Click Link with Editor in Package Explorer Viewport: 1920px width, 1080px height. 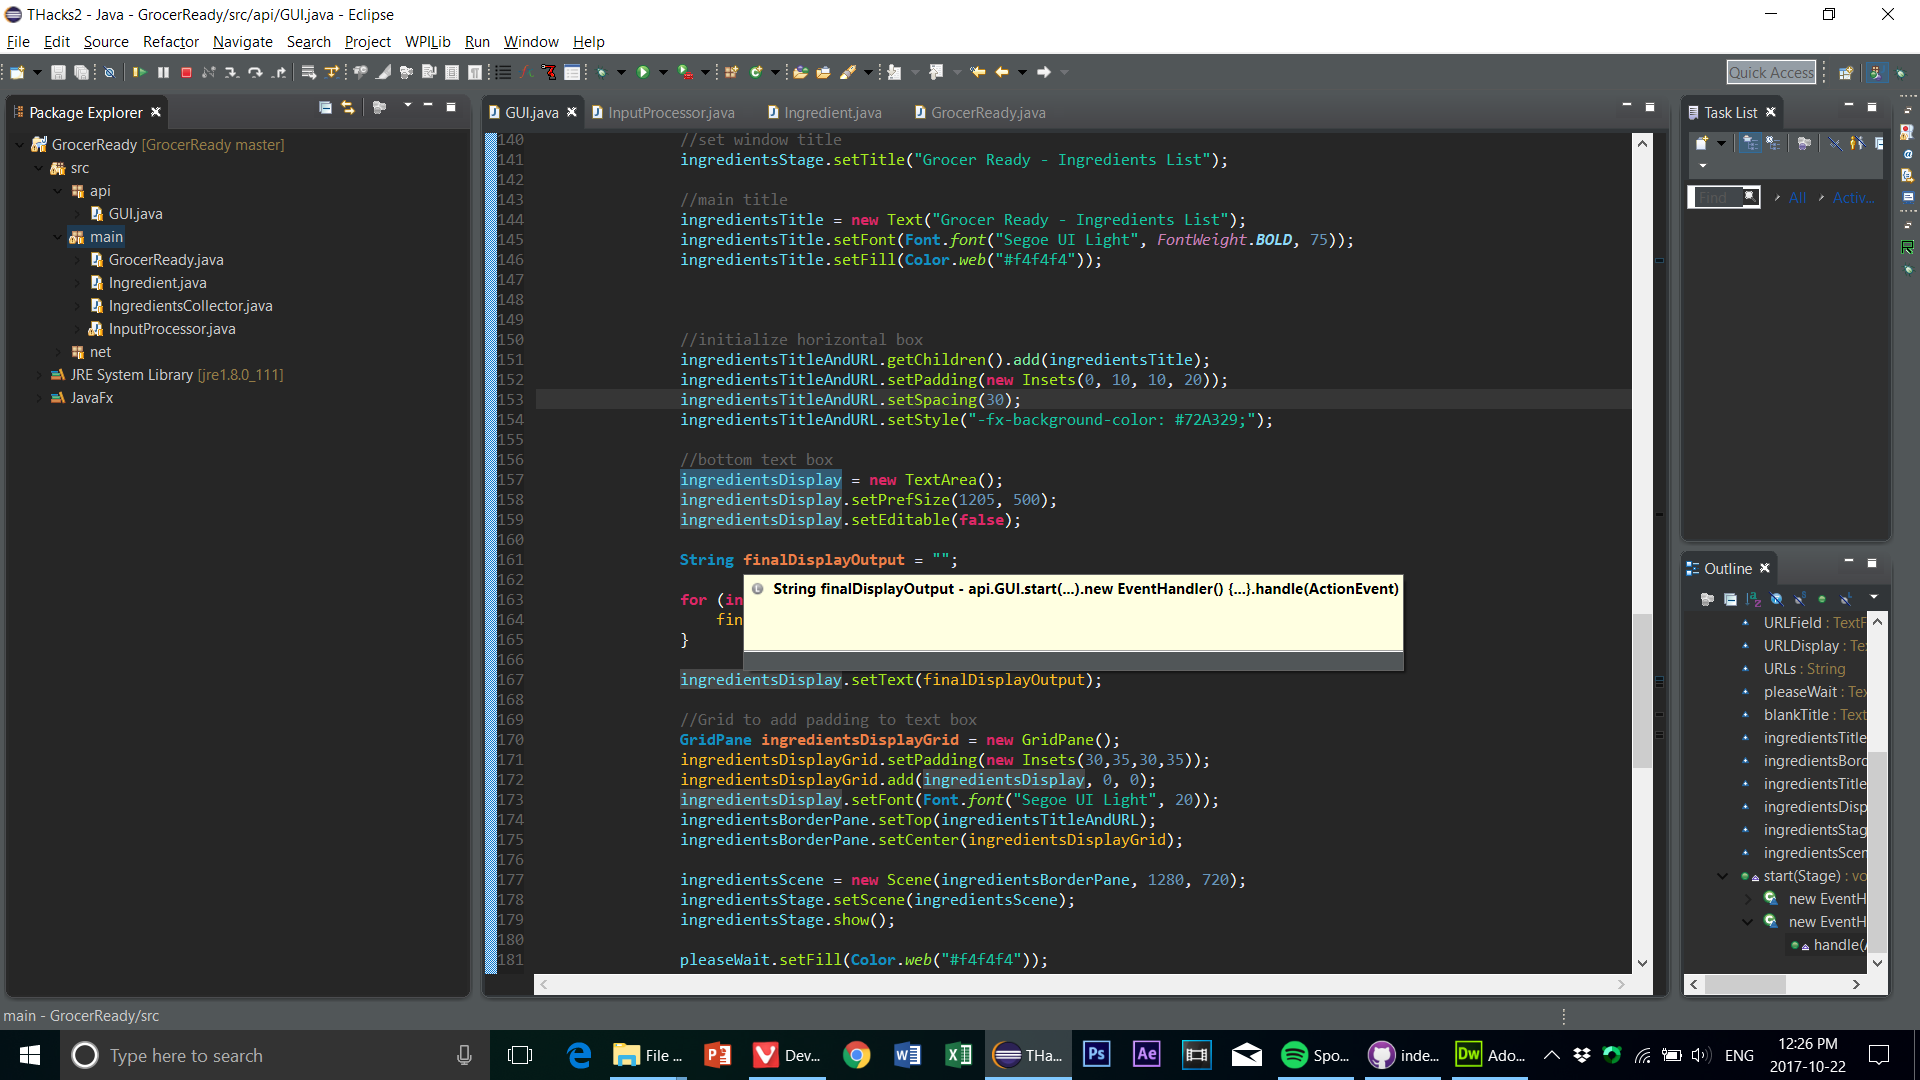(x=348, y=107)
